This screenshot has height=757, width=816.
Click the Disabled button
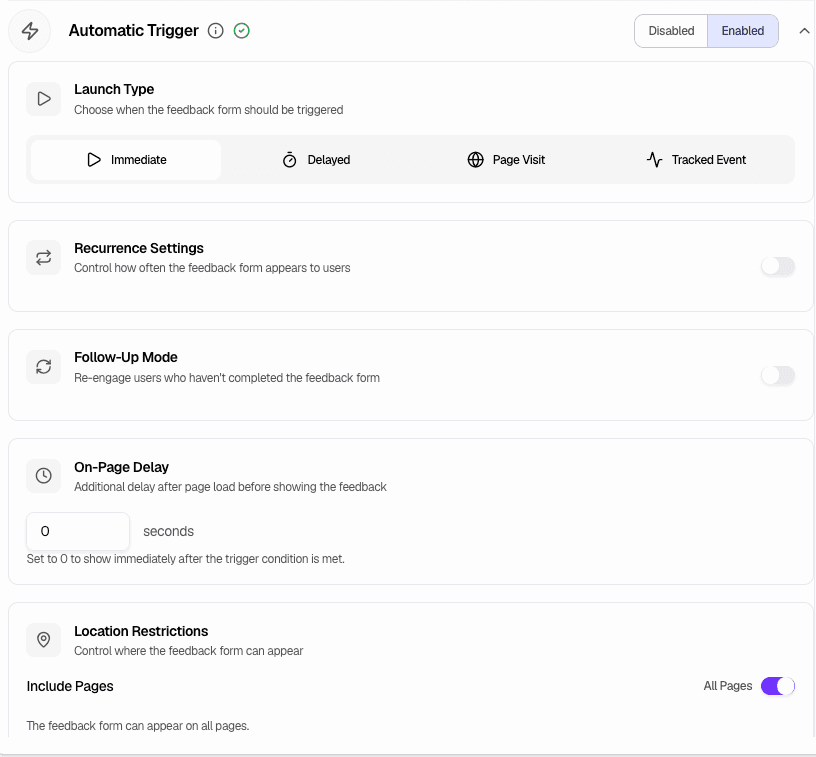(x=671, y=31)
